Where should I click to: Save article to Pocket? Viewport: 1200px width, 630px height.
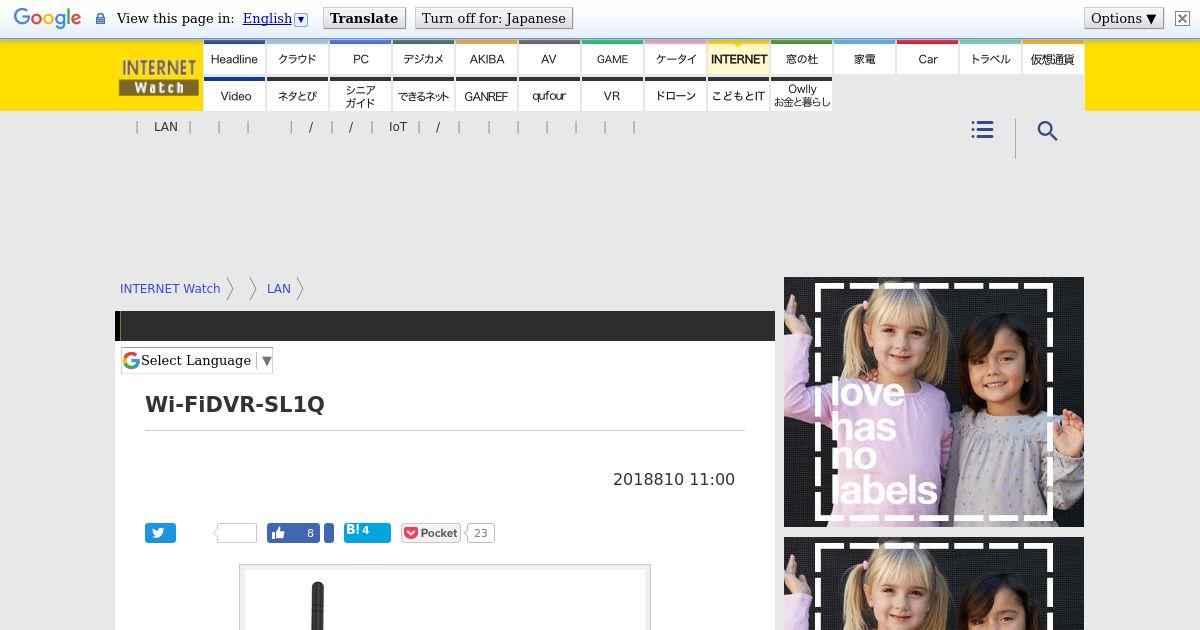(431, 533)
